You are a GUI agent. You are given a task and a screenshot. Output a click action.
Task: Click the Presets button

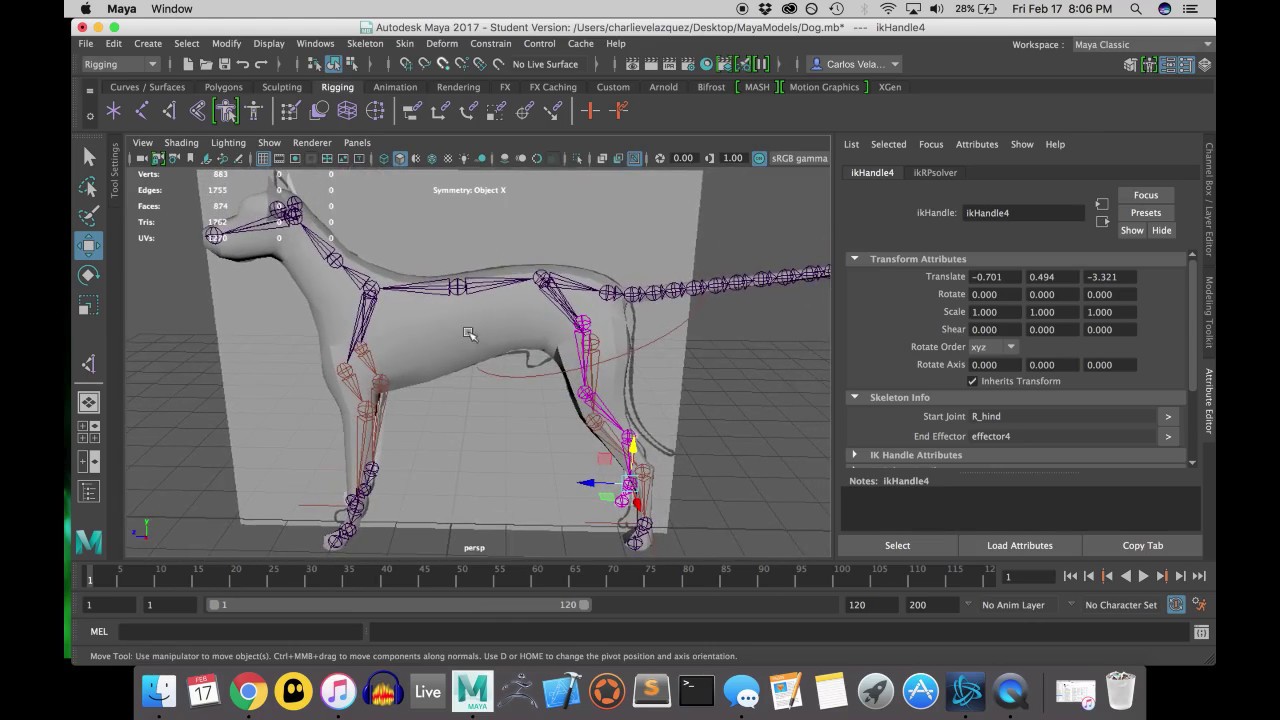coord(1146,213)
